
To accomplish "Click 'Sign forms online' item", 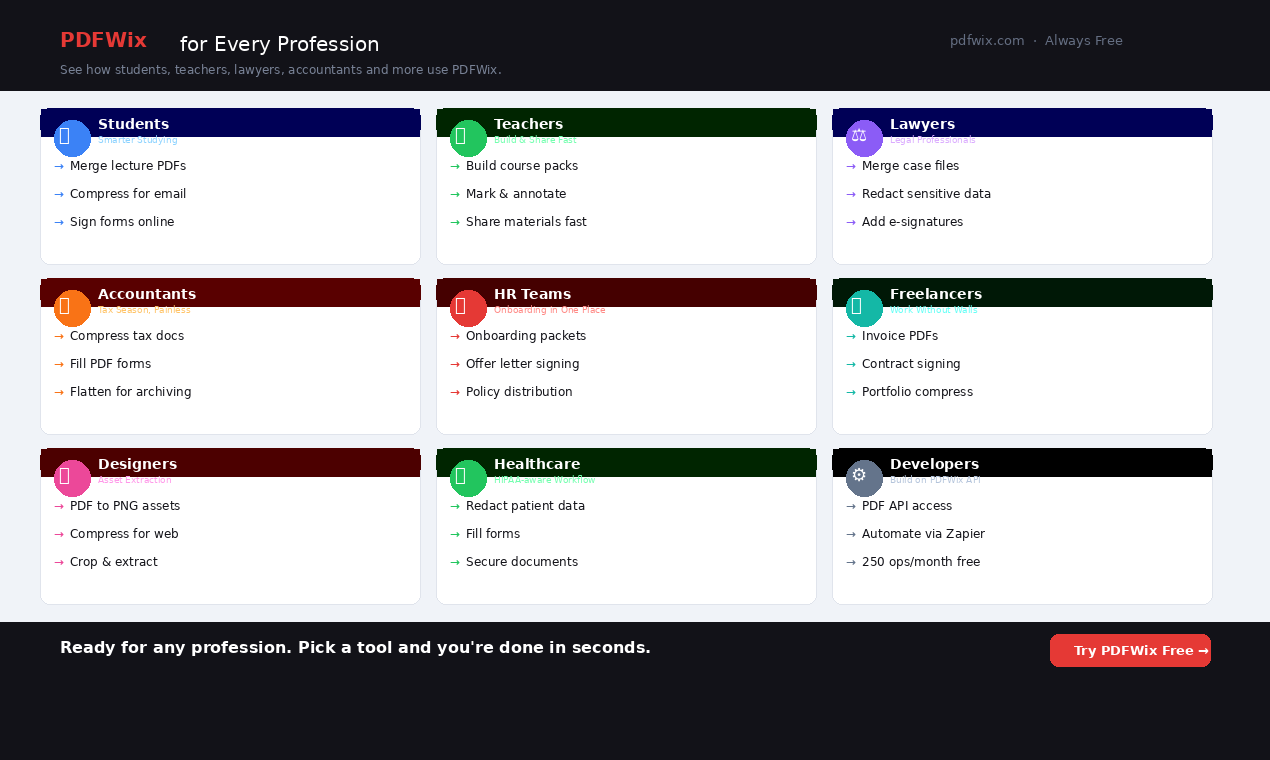I will pyautogui.click(x=122, y=222).
